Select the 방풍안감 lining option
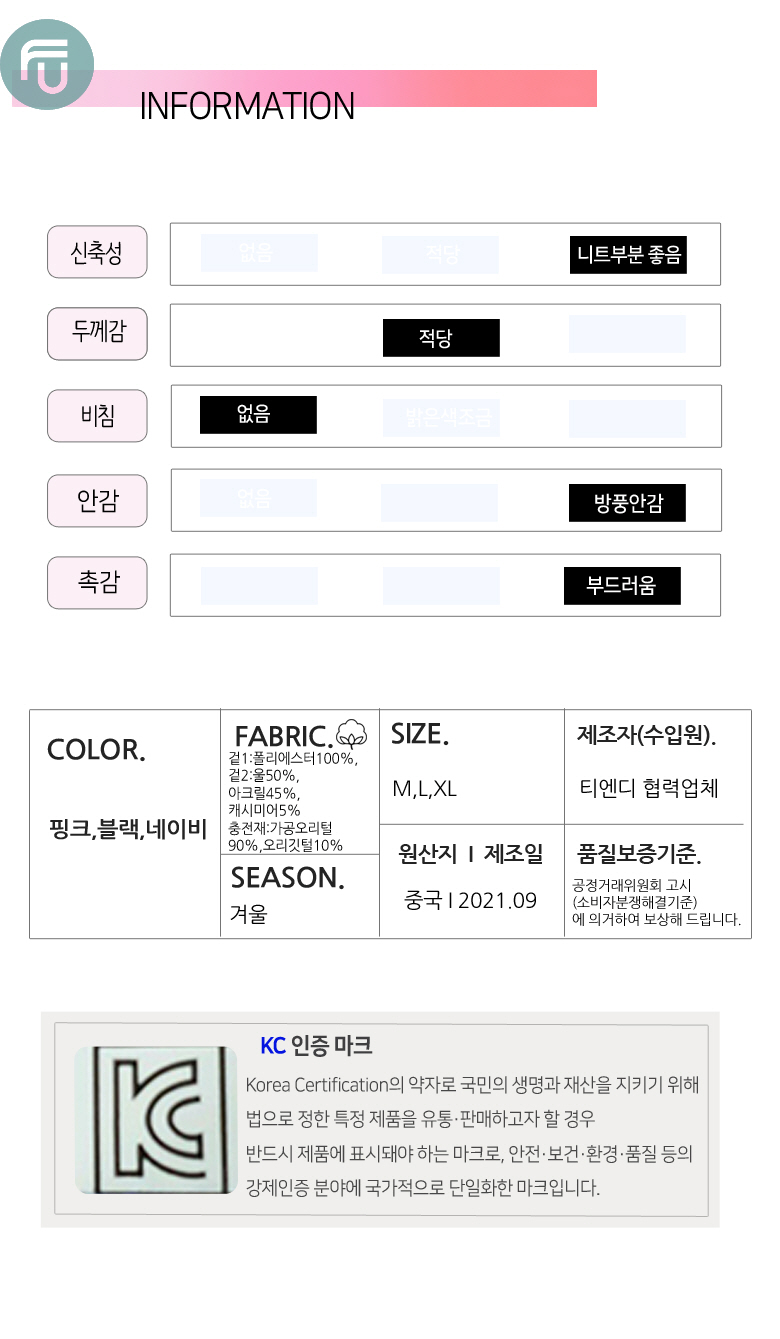The height and width of the screenshot is (1339, 780). [627, 503]
